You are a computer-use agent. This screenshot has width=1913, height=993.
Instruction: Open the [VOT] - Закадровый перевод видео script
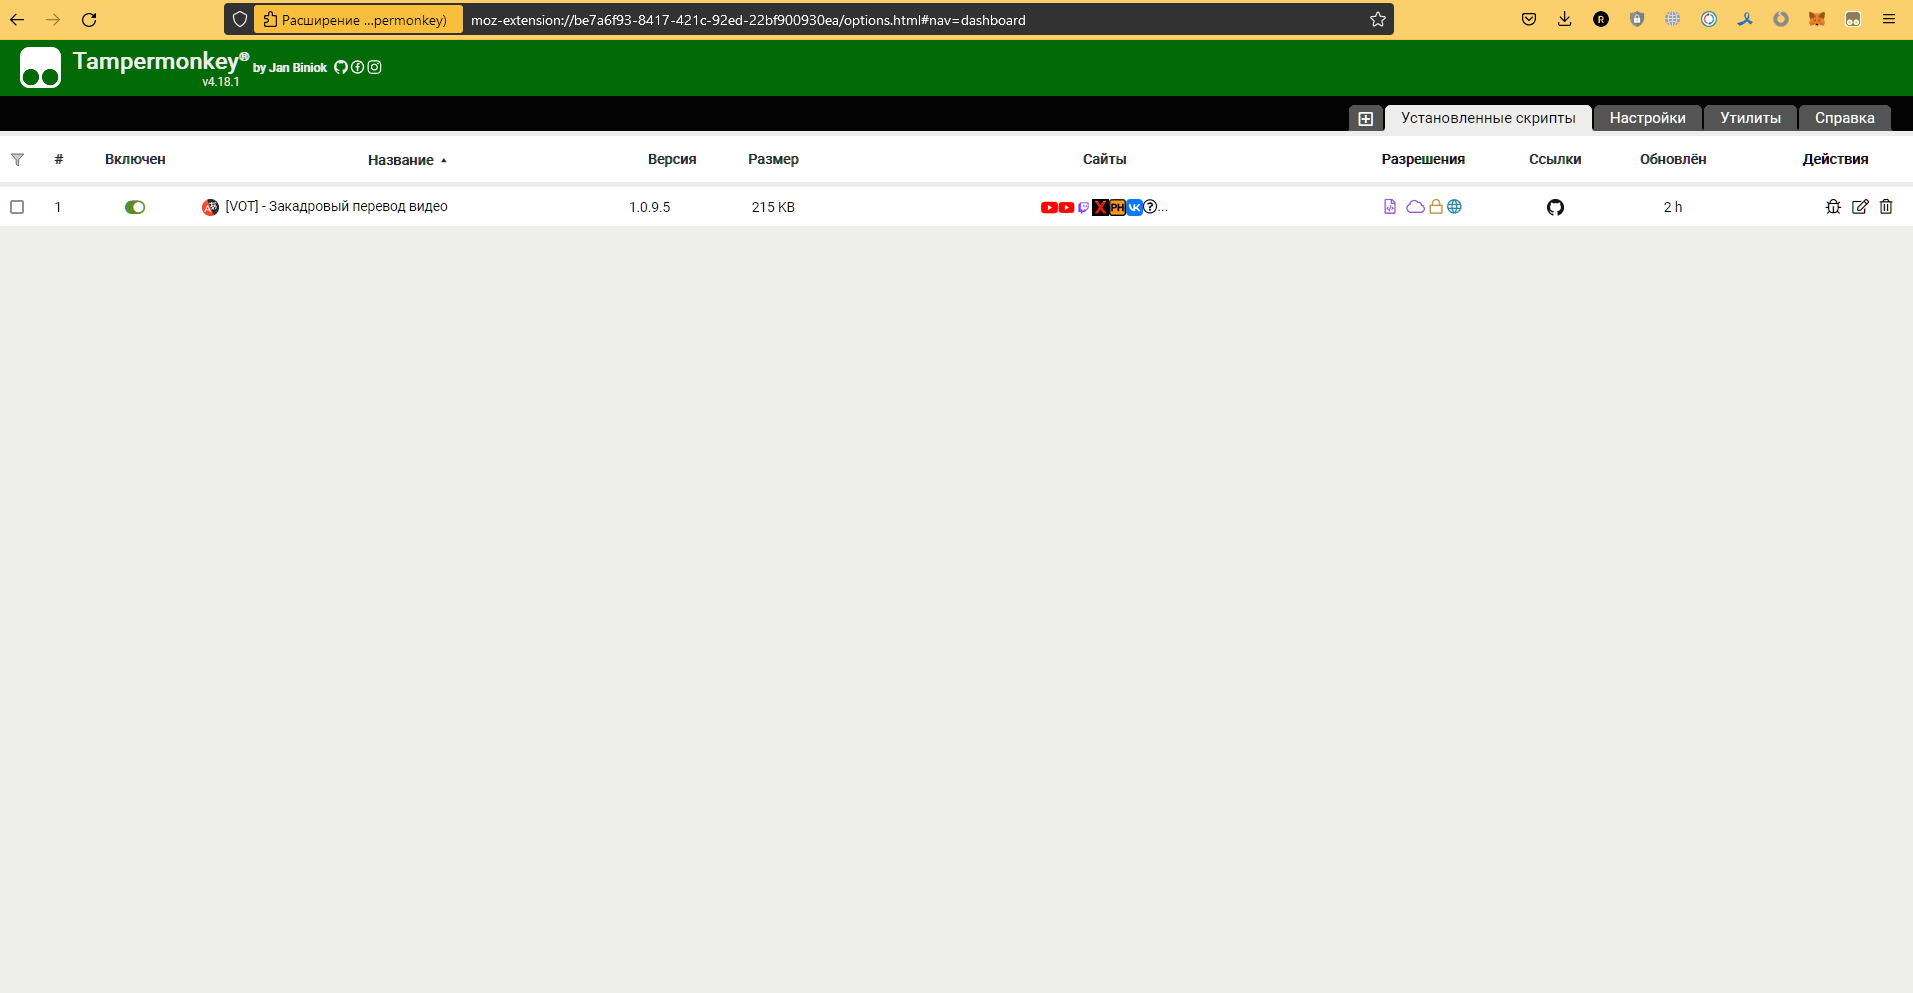coord(336,206)
